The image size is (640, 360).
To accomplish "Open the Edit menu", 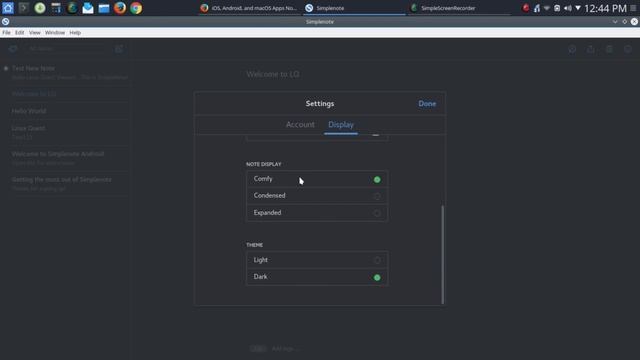I will [20, 33].
